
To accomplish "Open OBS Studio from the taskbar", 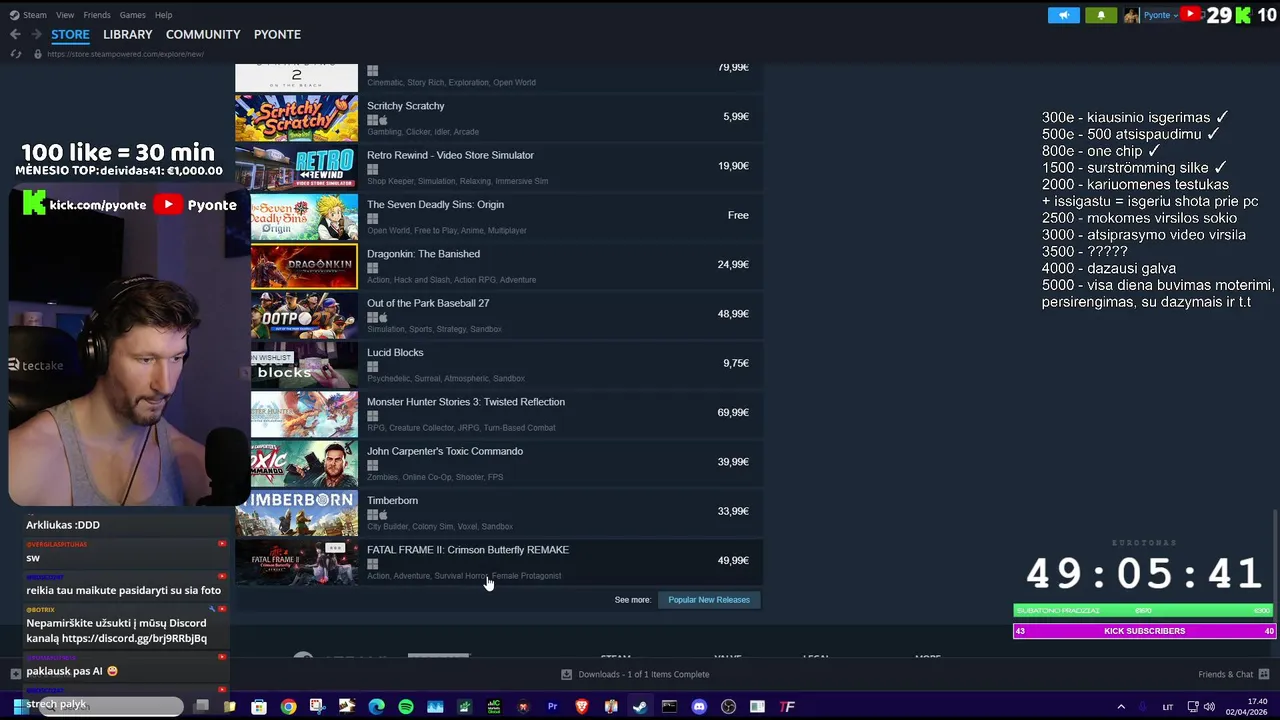I will click(728, 707).
